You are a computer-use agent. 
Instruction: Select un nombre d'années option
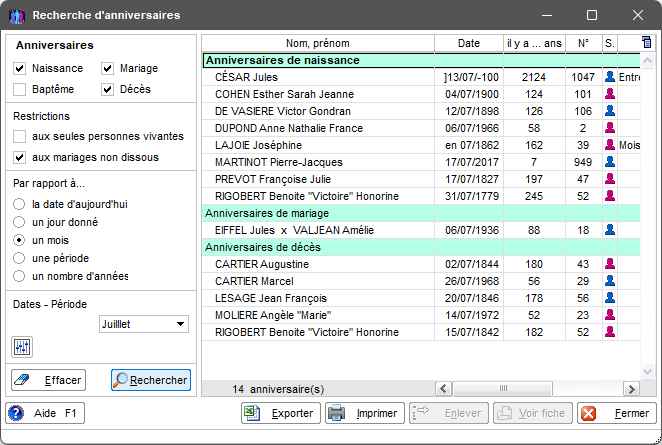click(19, 276)
